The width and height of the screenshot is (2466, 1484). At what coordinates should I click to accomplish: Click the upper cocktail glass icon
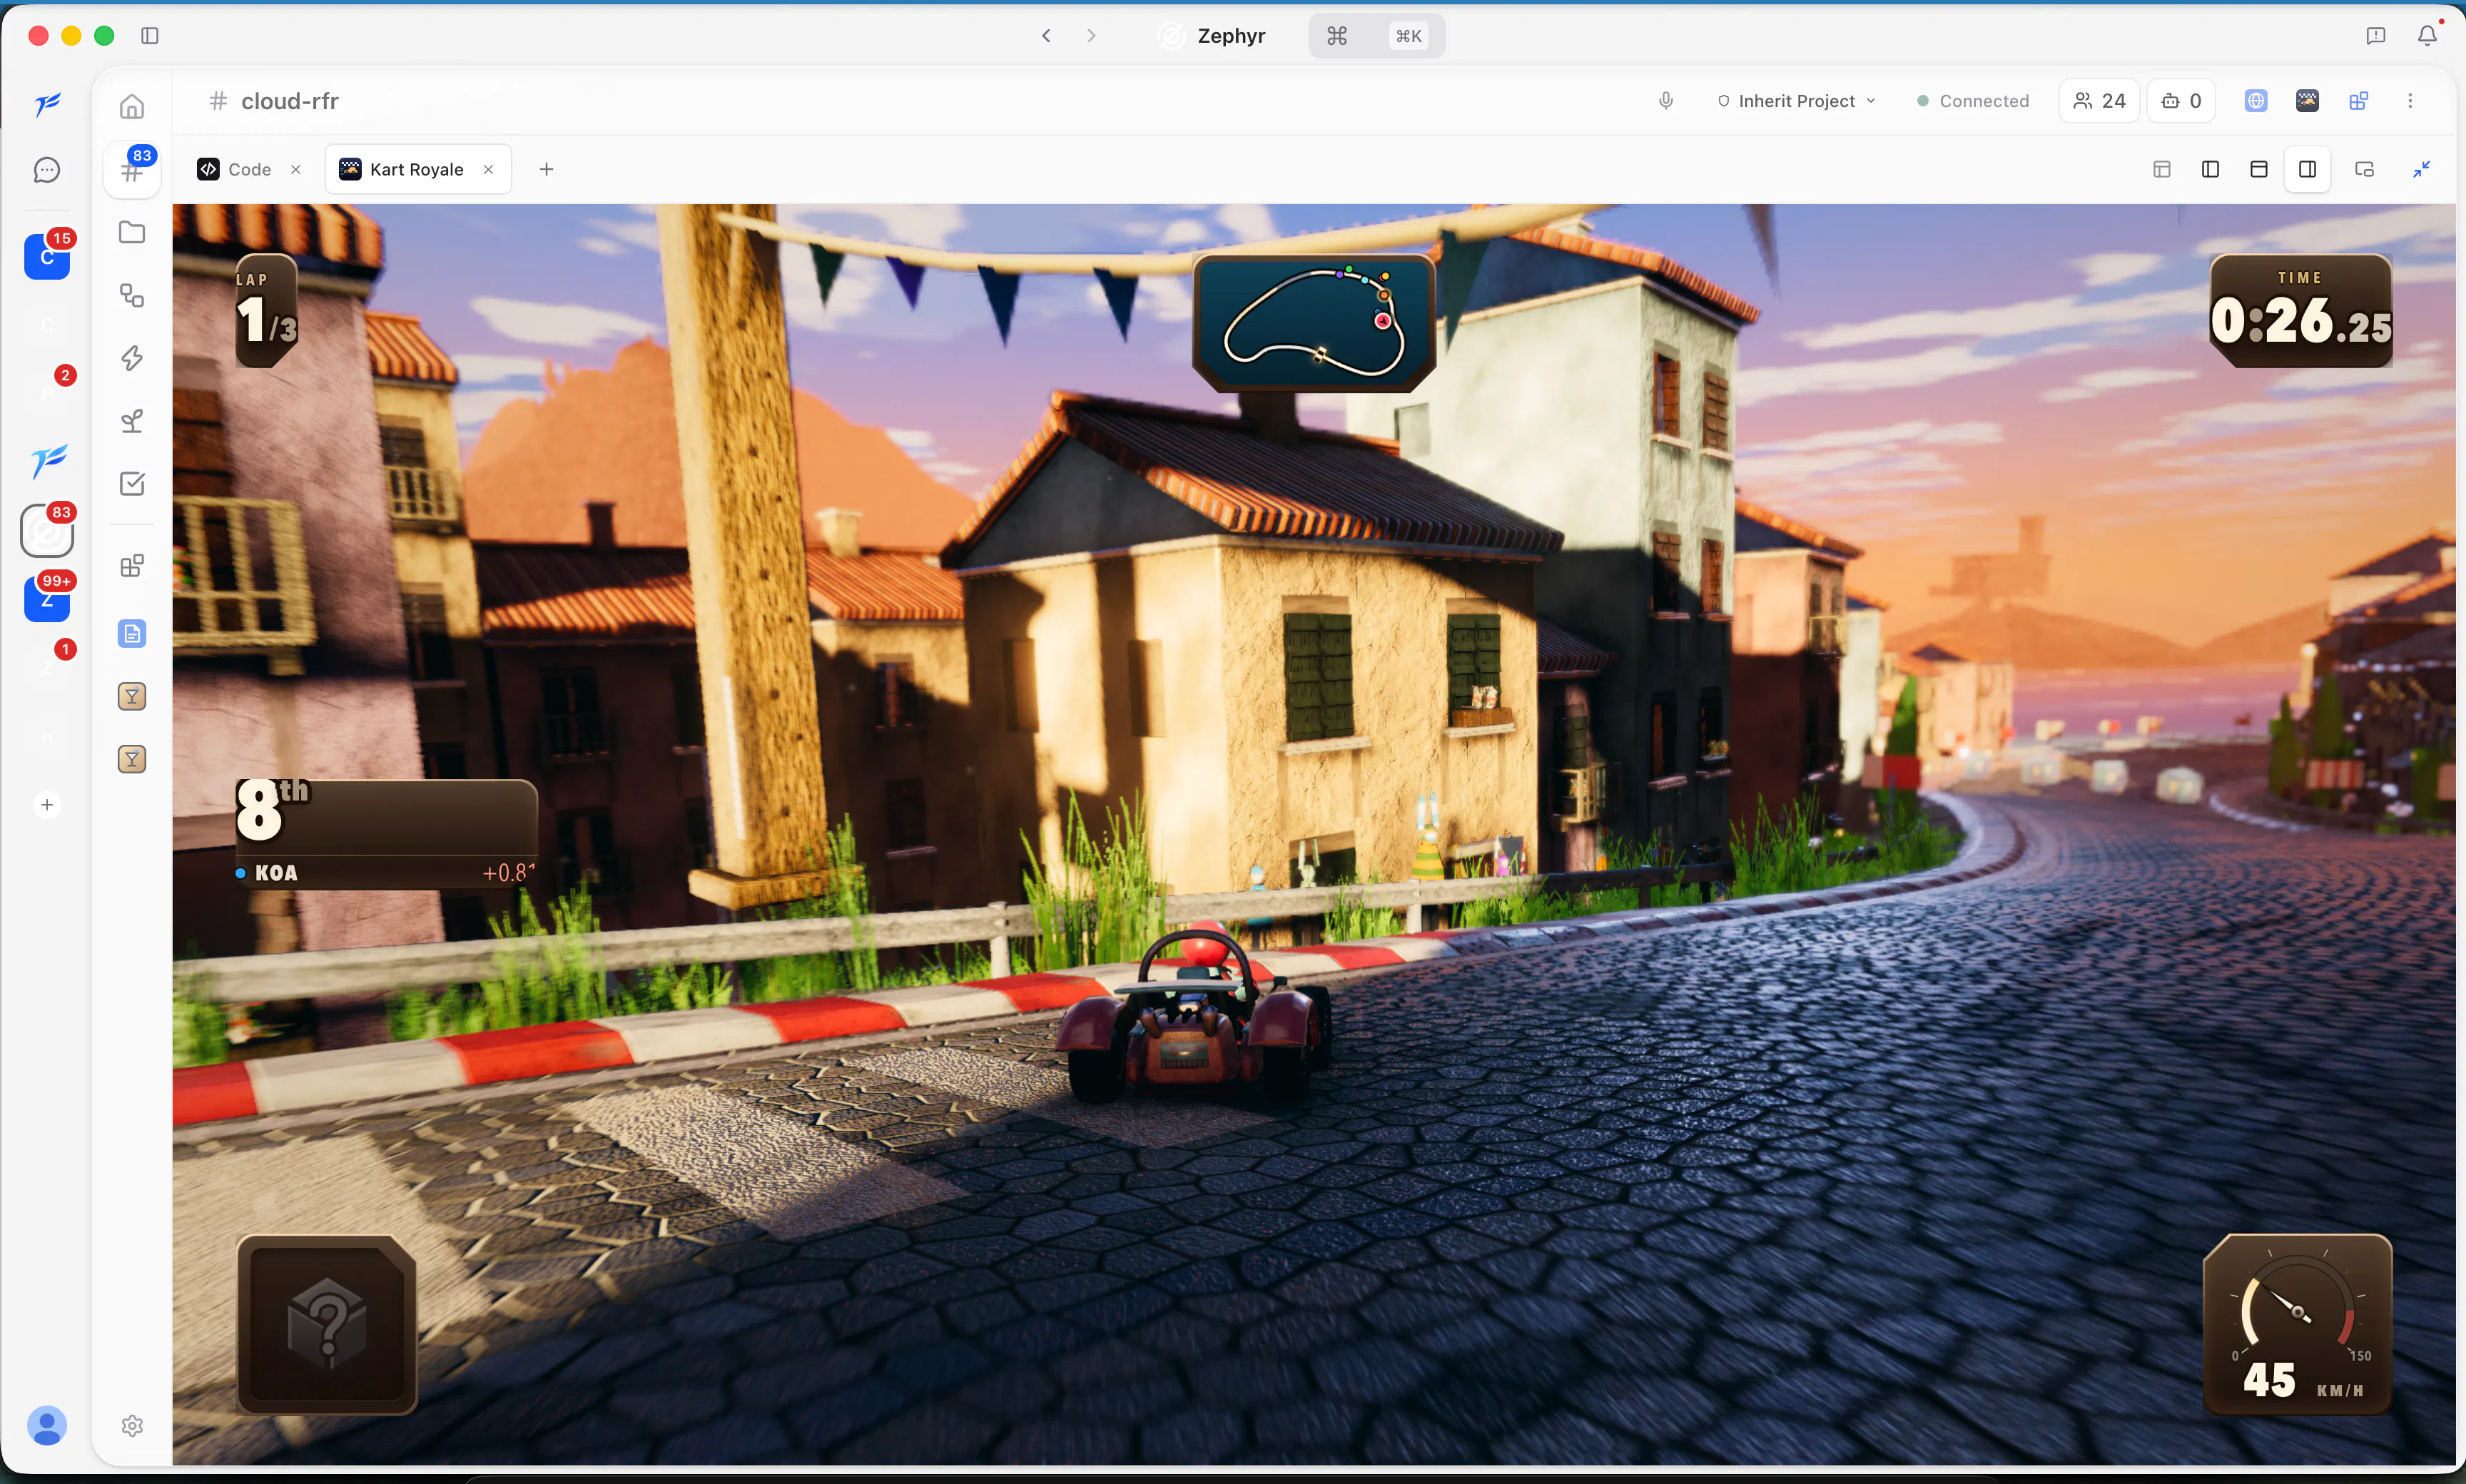(132, 696)
